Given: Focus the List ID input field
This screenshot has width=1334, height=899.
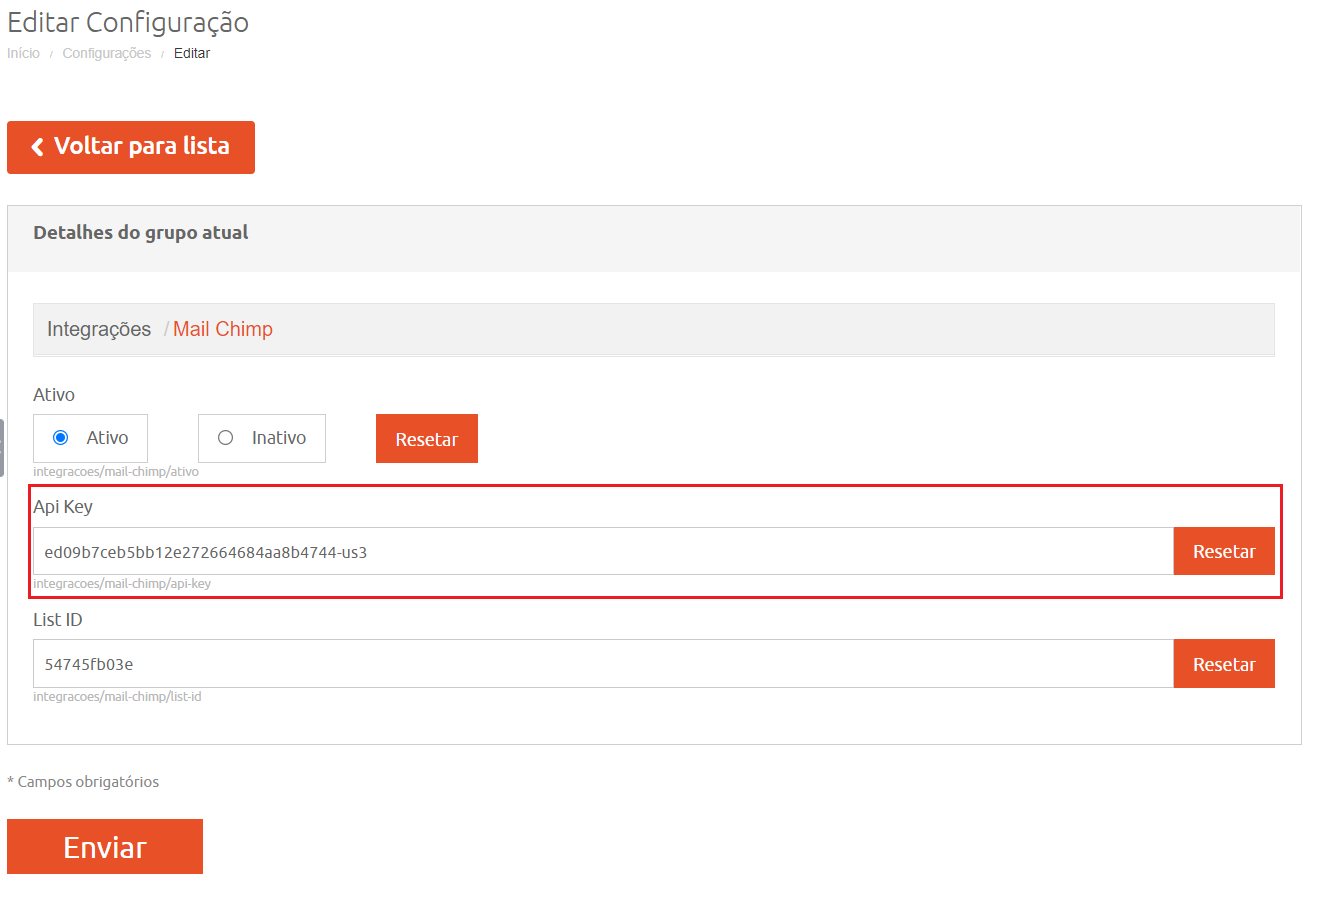Looking at the screenshot, I should tap(603, 664).
